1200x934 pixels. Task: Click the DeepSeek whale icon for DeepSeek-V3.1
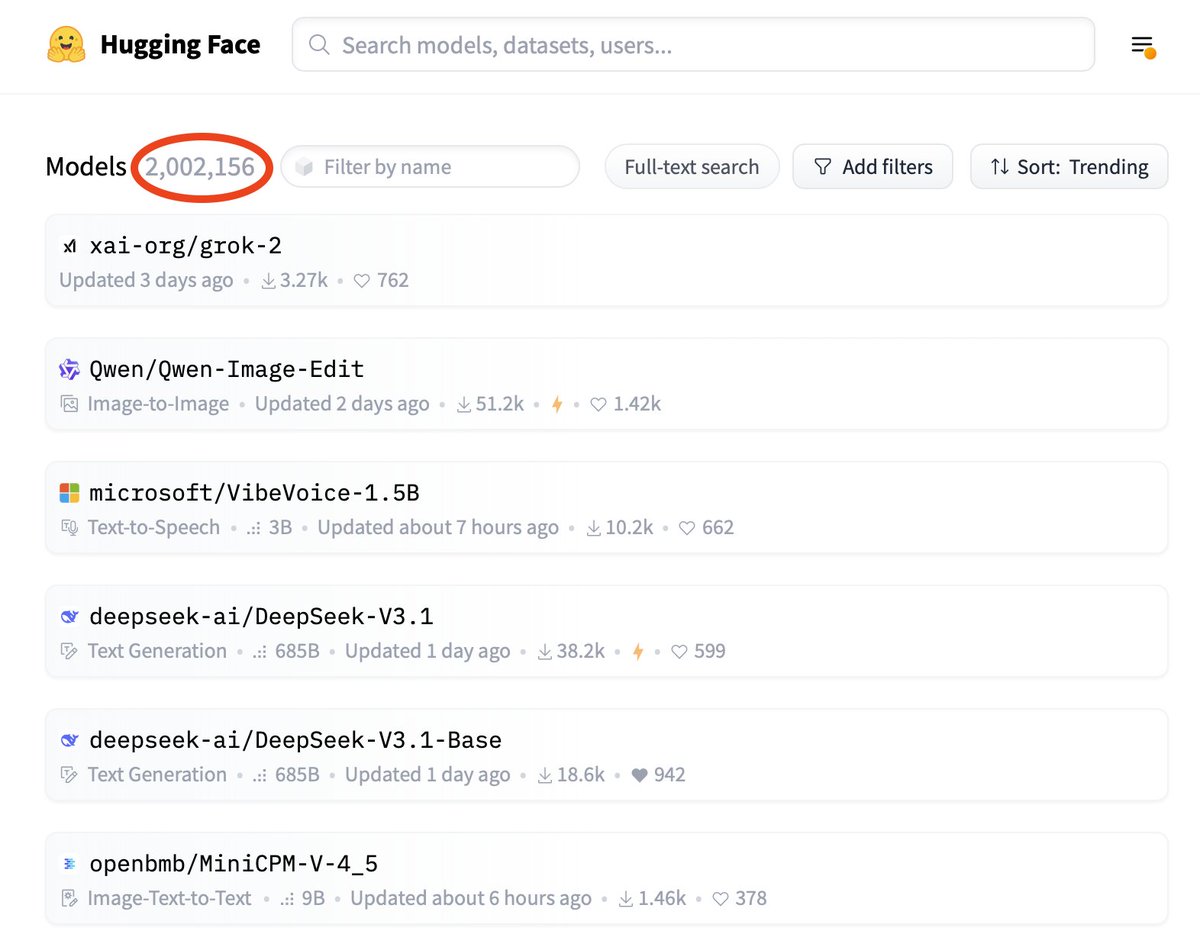[69, 617]
